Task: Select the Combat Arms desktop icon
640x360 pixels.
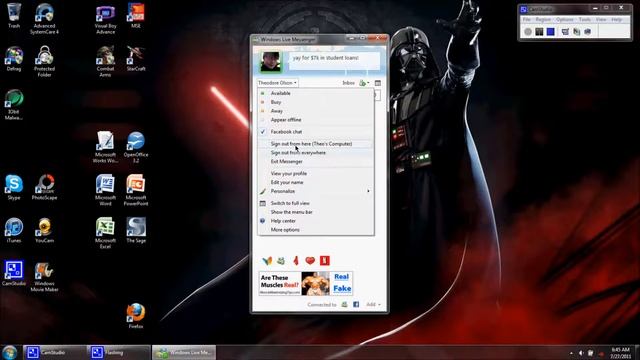Action: point(105,61)
